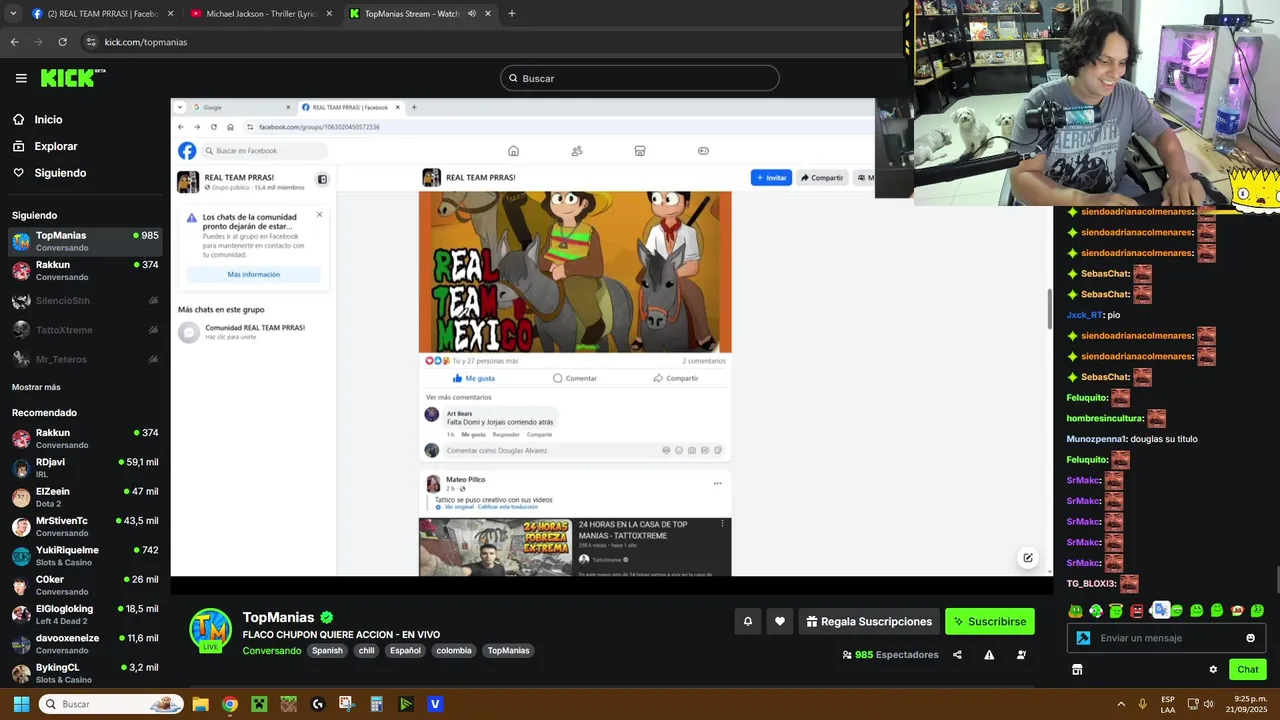1280x720 pixels.
Task: Open Chrome from taskbar
Action: click(x=229, y=704)
